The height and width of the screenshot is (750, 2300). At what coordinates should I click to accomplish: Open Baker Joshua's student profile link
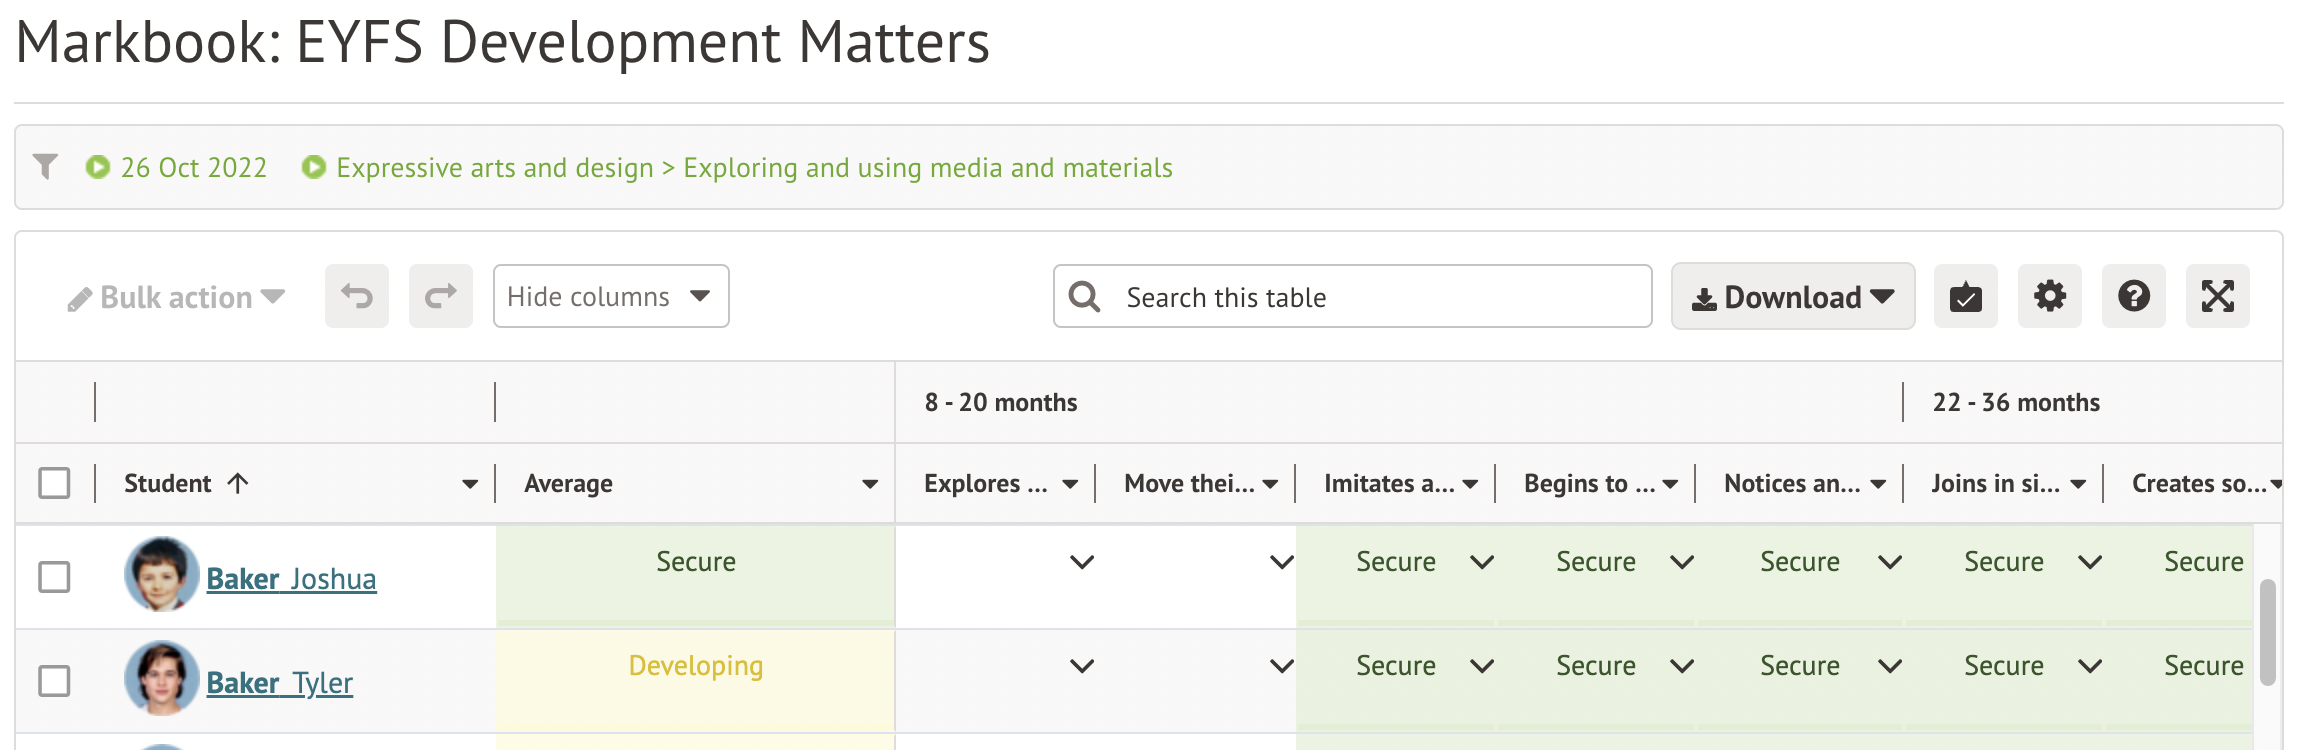click(x=291, y=579)
